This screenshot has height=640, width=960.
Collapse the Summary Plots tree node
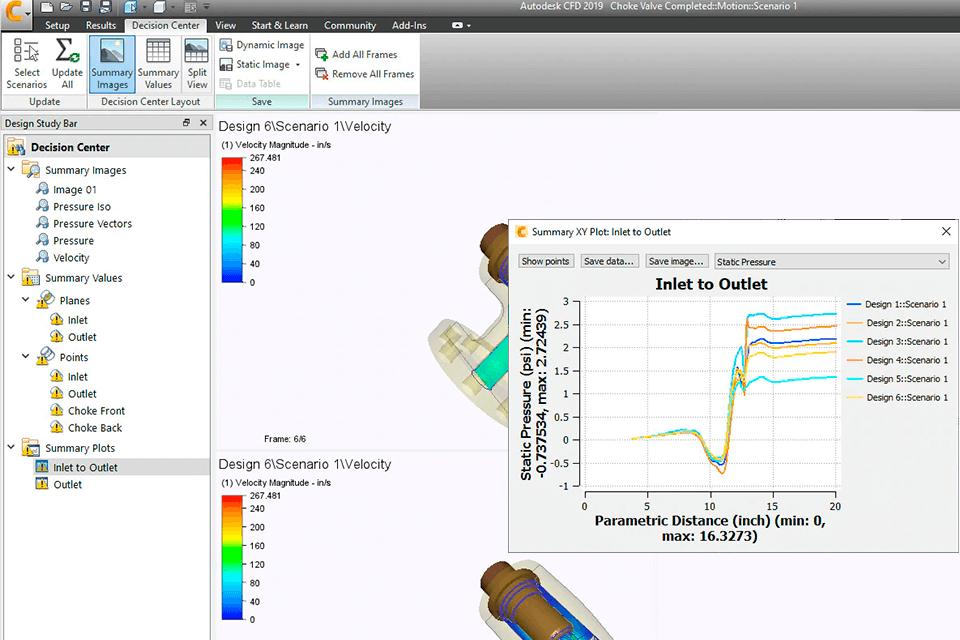click(x=11, y=447)
